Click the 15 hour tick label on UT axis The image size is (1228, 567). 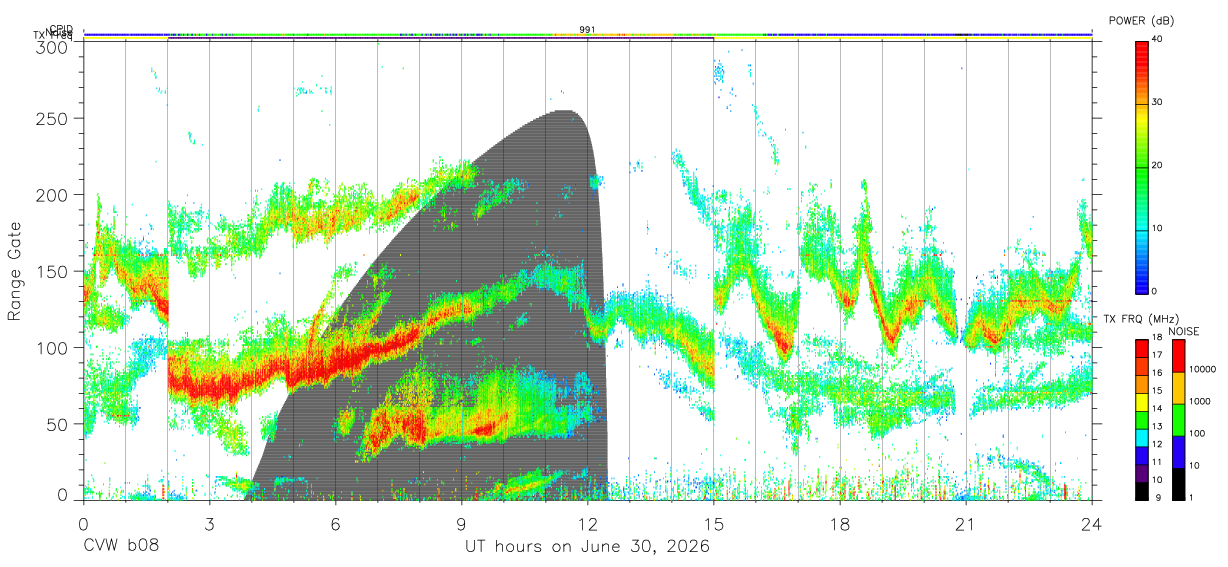714,524
